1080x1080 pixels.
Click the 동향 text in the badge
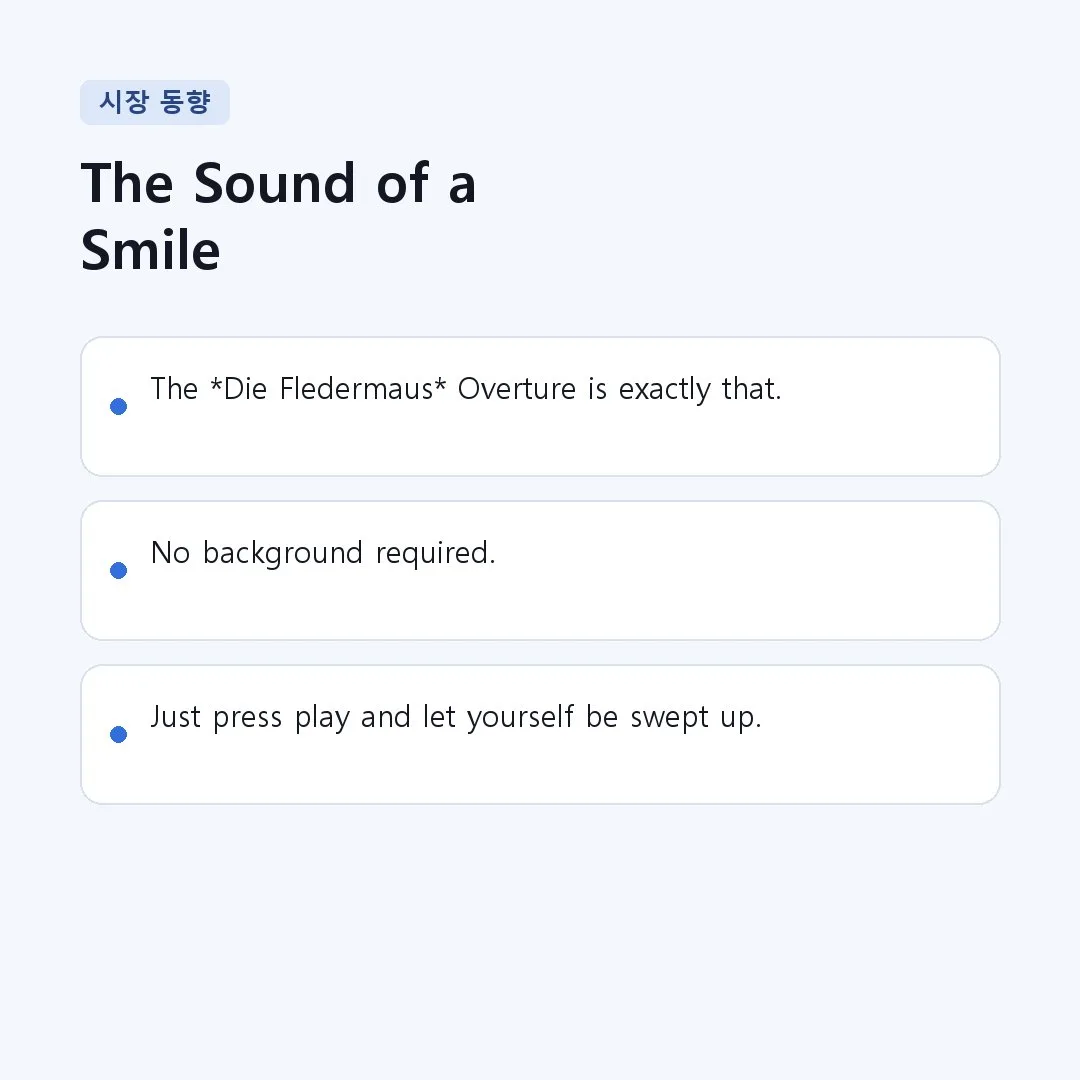pos(185,102)
